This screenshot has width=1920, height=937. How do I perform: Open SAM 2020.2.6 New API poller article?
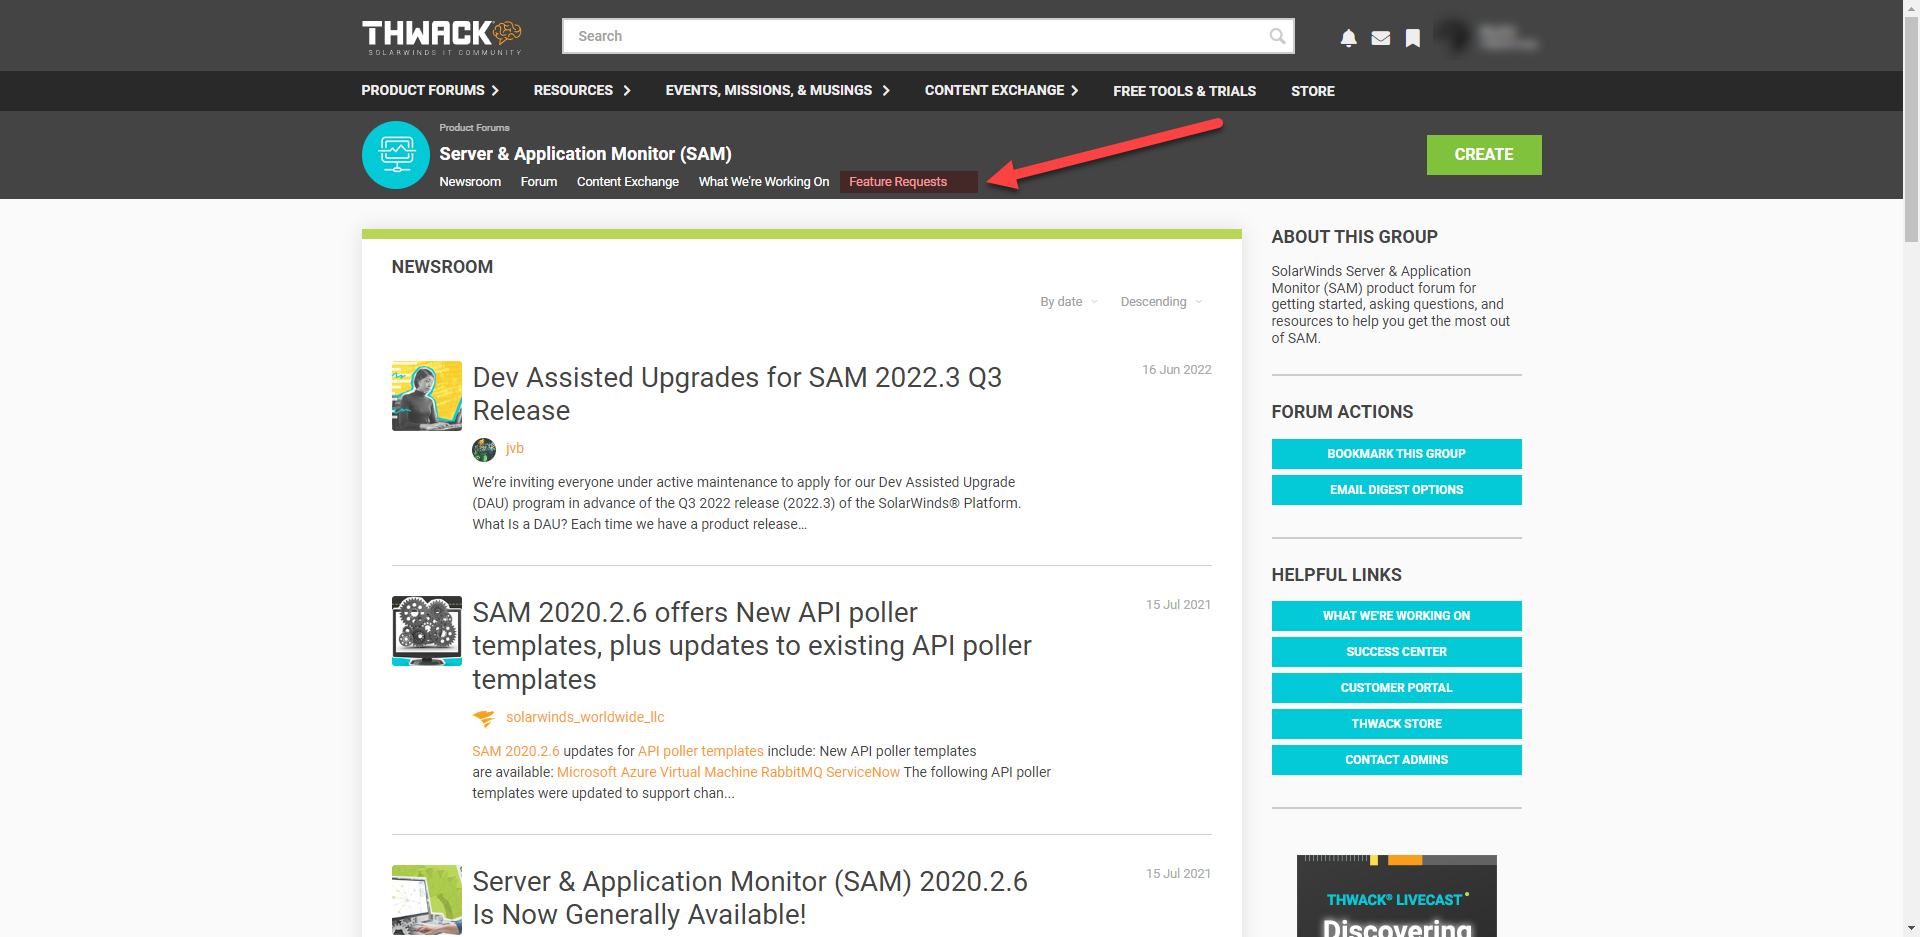pos(752,646)
